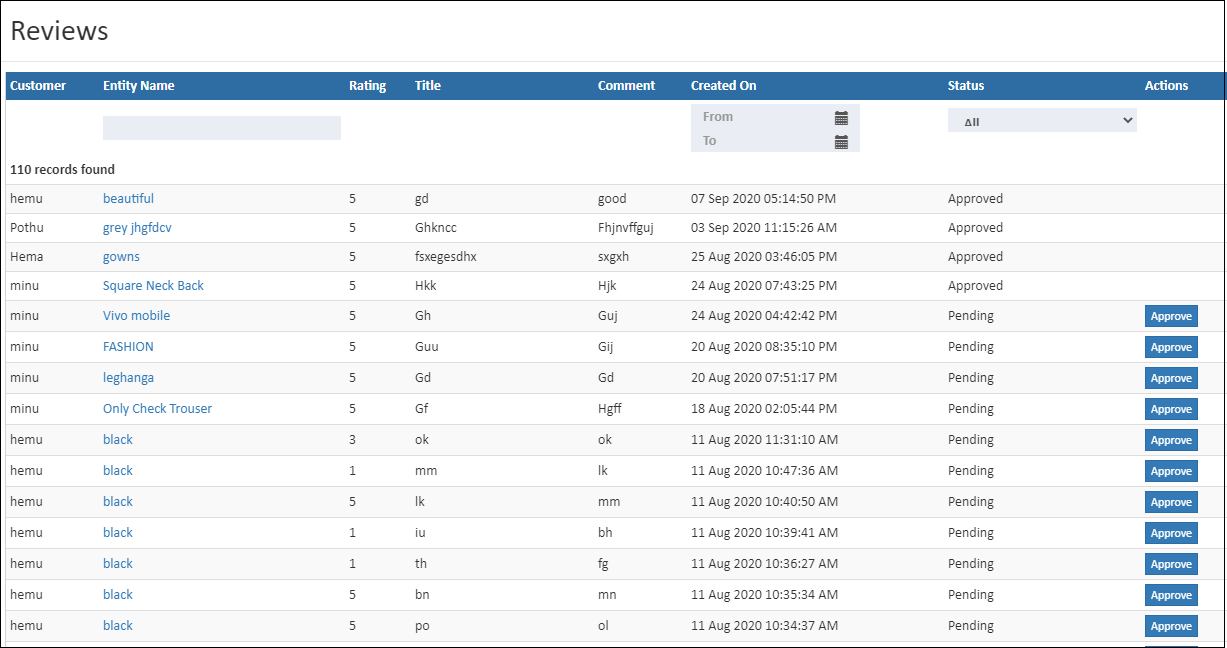Click the Entity Name filter box
The image size is (1227, 648).
[x=221, y=127]
